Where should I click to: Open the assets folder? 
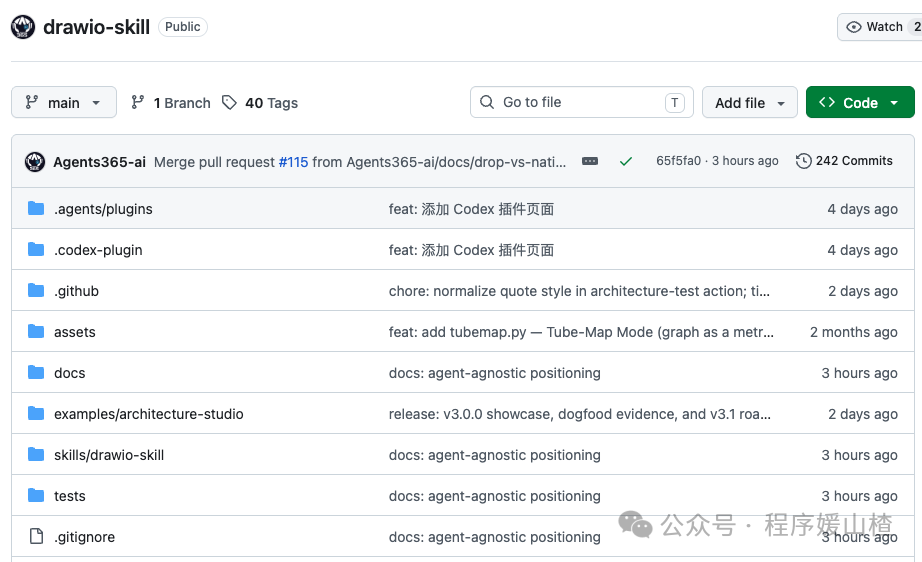[75, 332]
